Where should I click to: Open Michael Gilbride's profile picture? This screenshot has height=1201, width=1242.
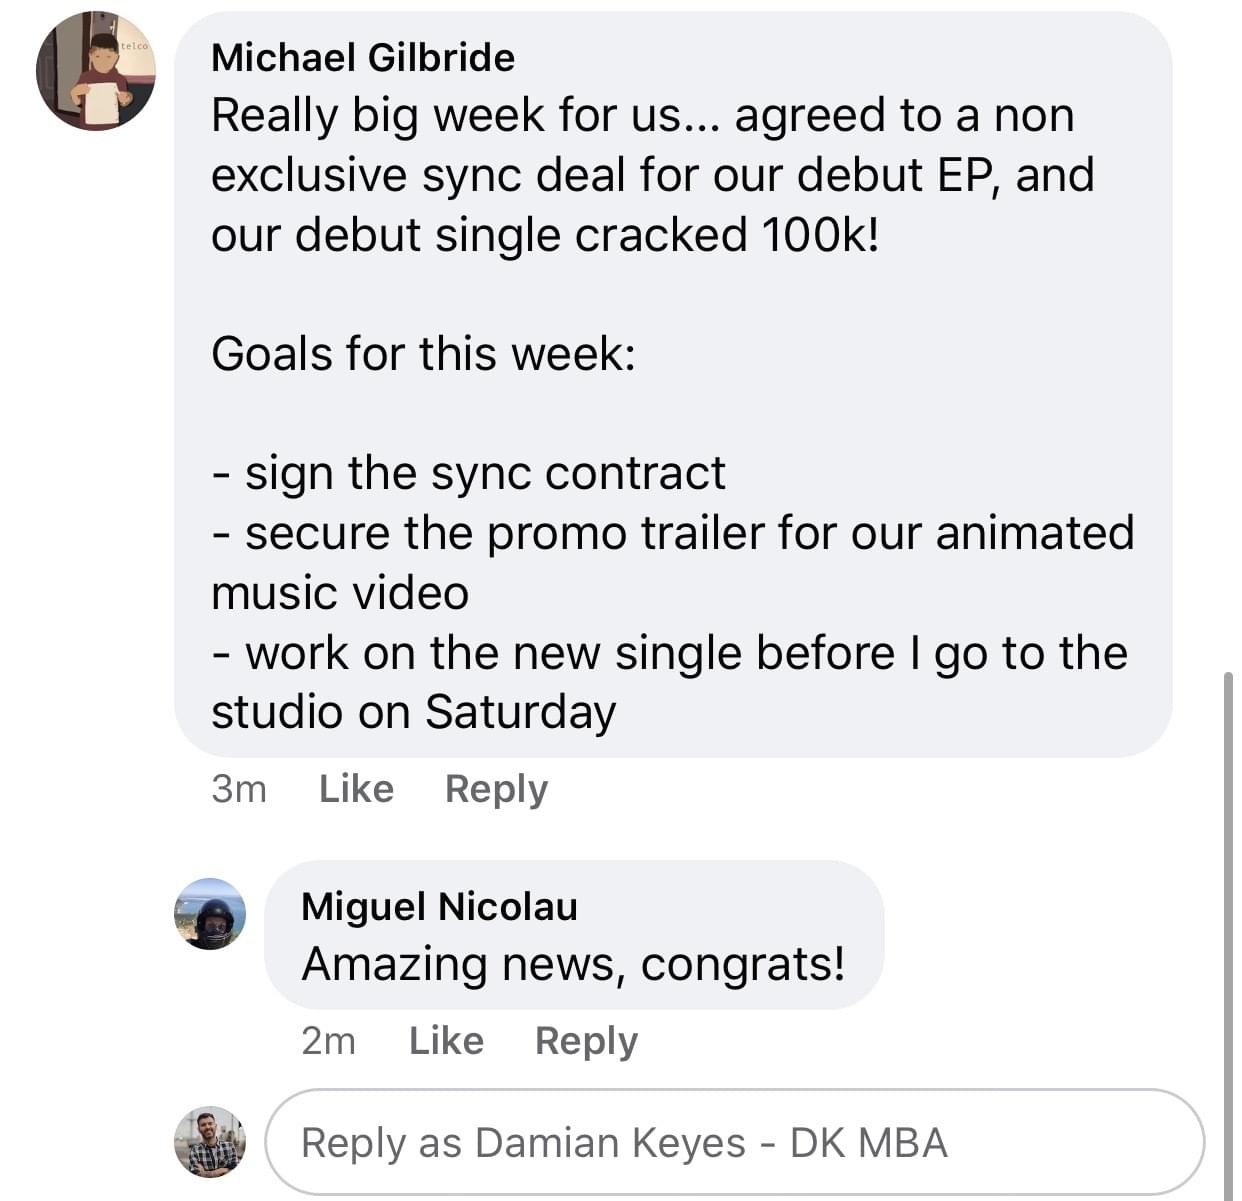[96, 71]
